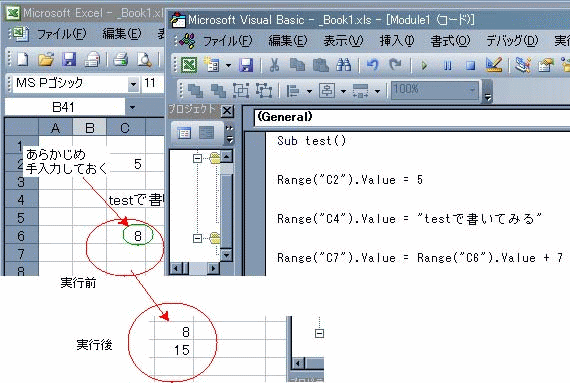Open the Name Box dropdown arrow
The height and width of the screenshot is (383, 570).
tap(132, 107)
